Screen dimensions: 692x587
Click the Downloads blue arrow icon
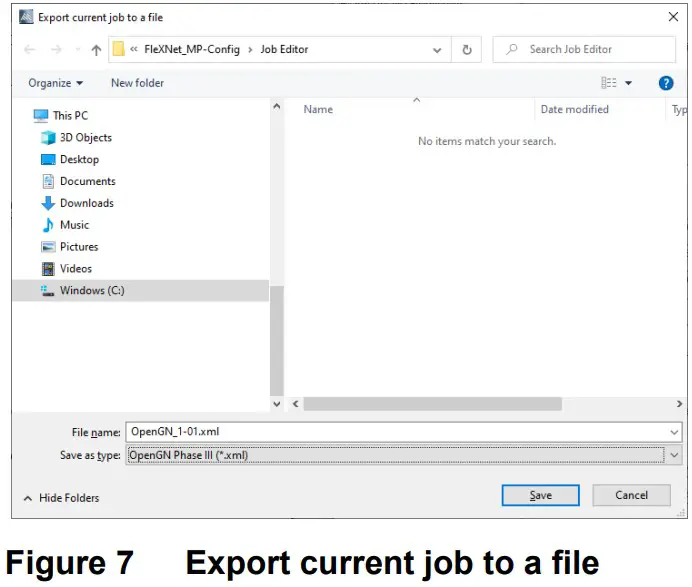tap(48, 203)
